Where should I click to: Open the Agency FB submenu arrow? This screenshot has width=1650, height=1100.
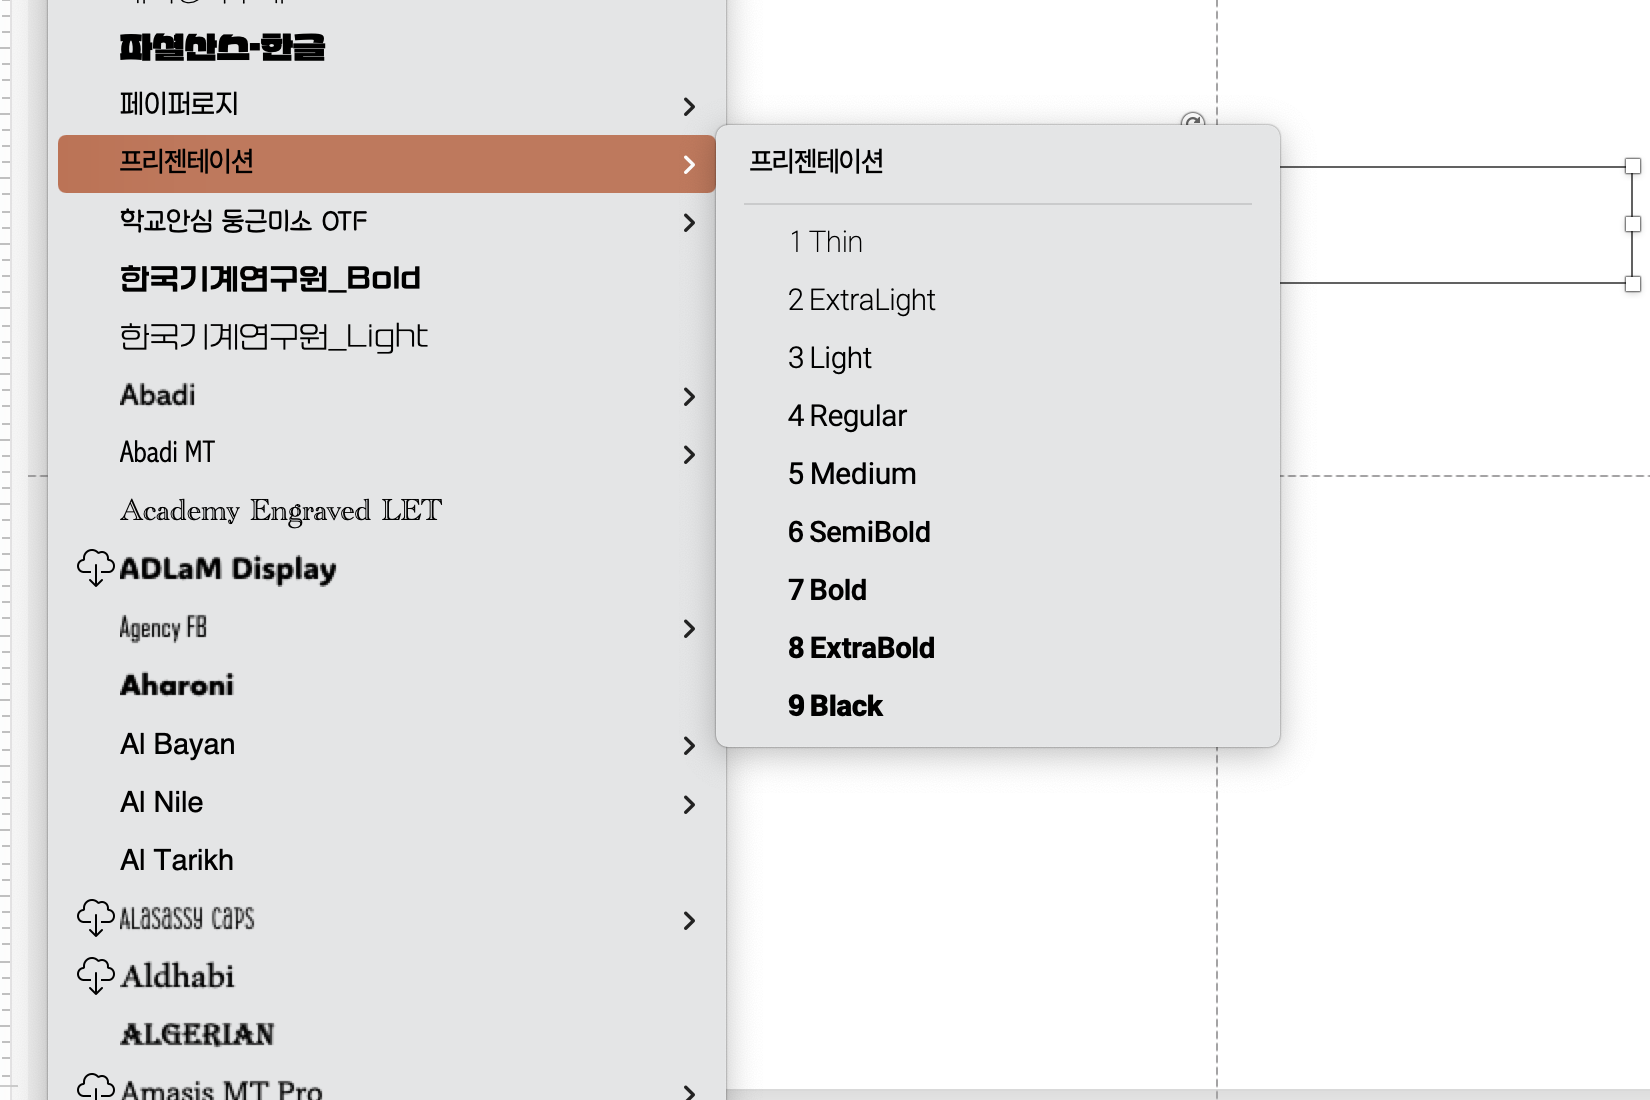click(688, 629)
